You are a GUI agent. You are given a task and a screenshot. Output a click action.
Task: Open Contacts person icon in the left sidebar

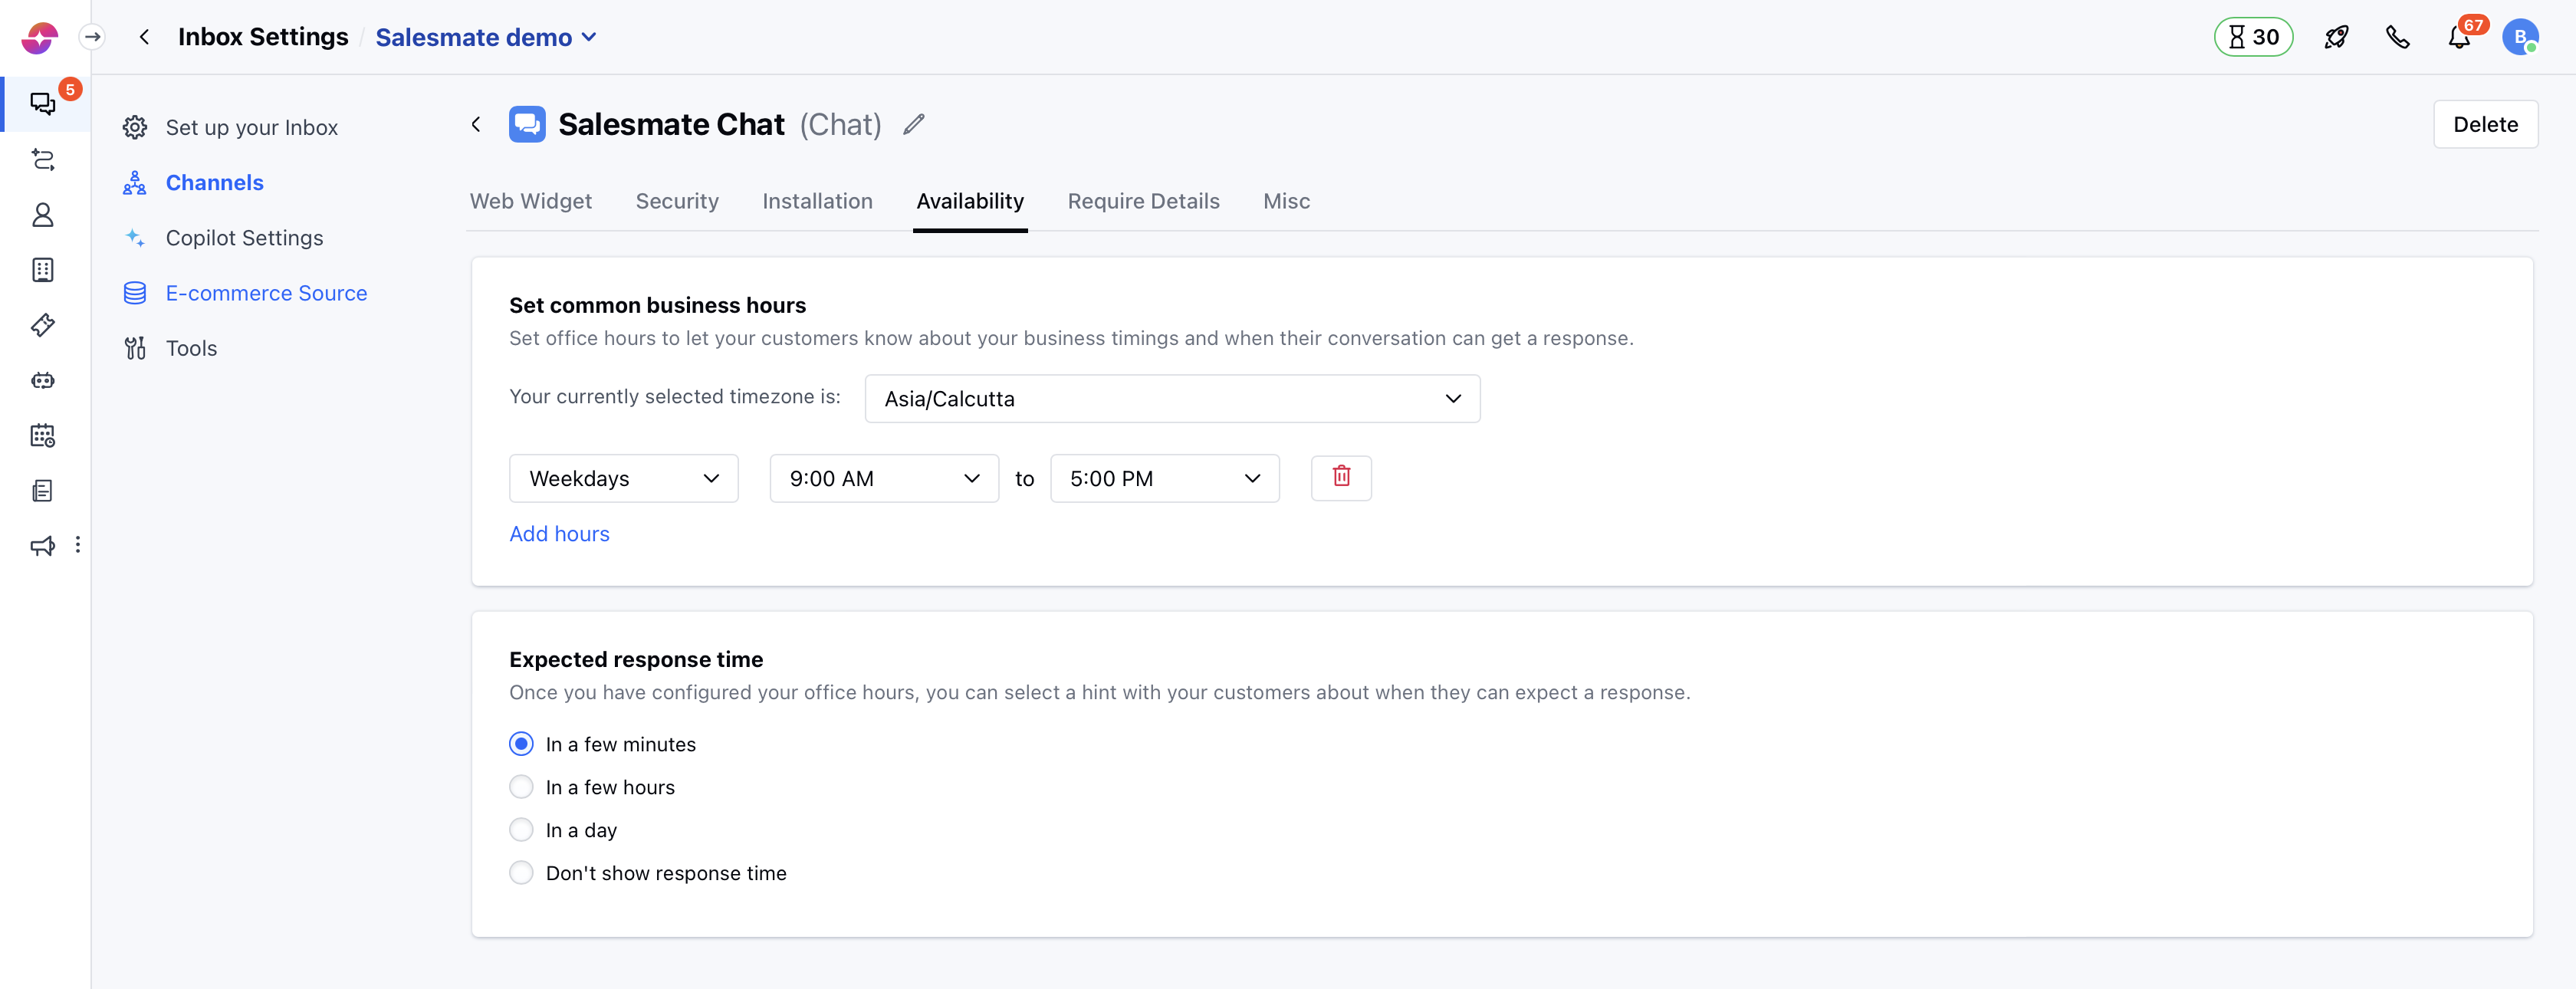click(x=42, y=215)
